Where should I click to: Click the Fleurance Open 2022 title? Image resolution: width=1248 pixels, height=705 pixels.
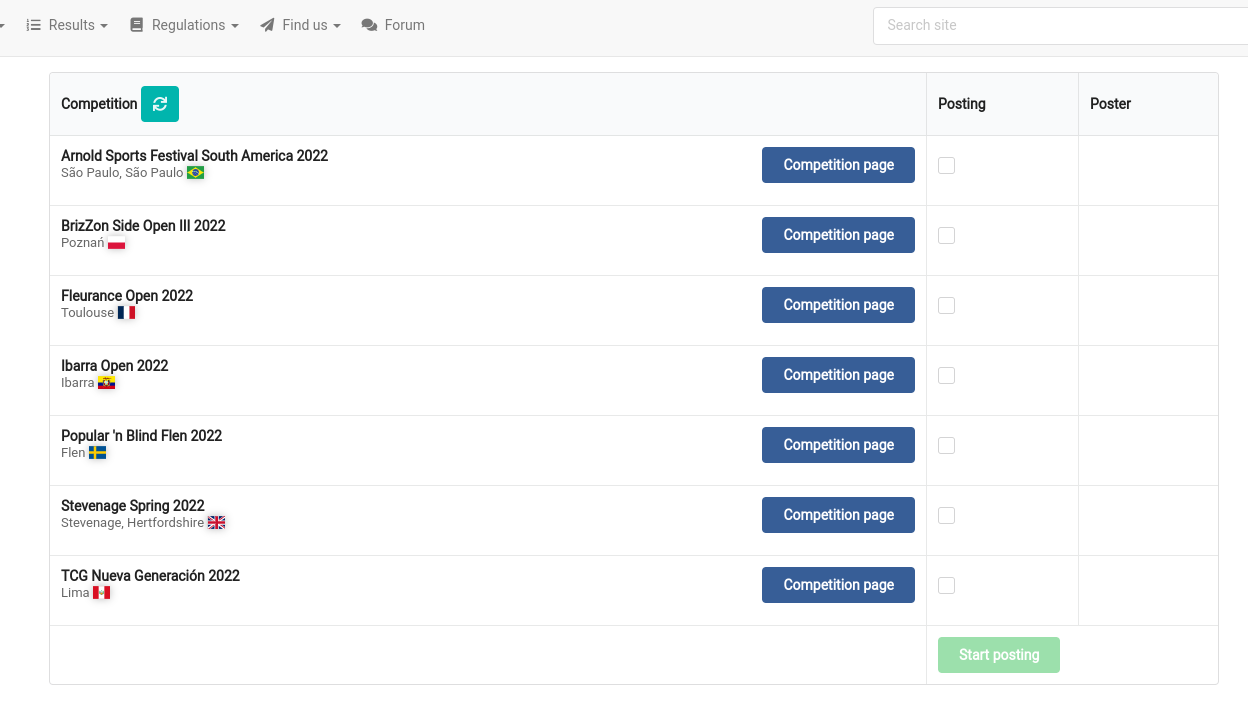(x=127, y=296)
